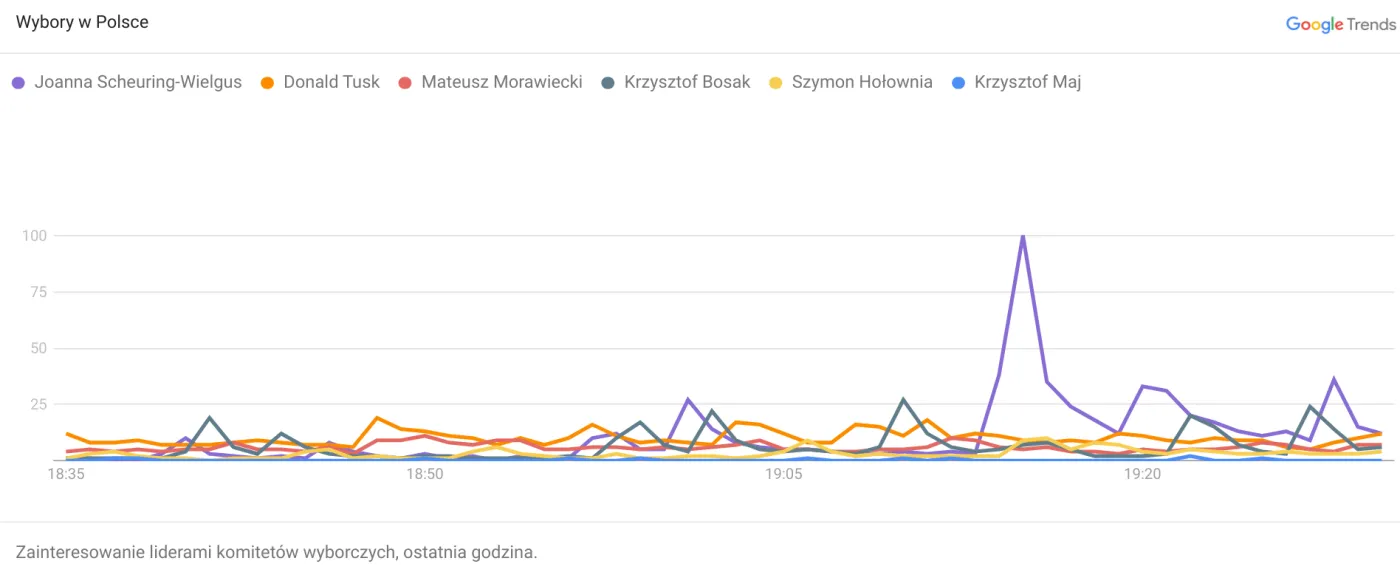This screenshot has width=1400, height=581.
Task: Click the orange Donald Tusk legend dot
Action: 268,83
